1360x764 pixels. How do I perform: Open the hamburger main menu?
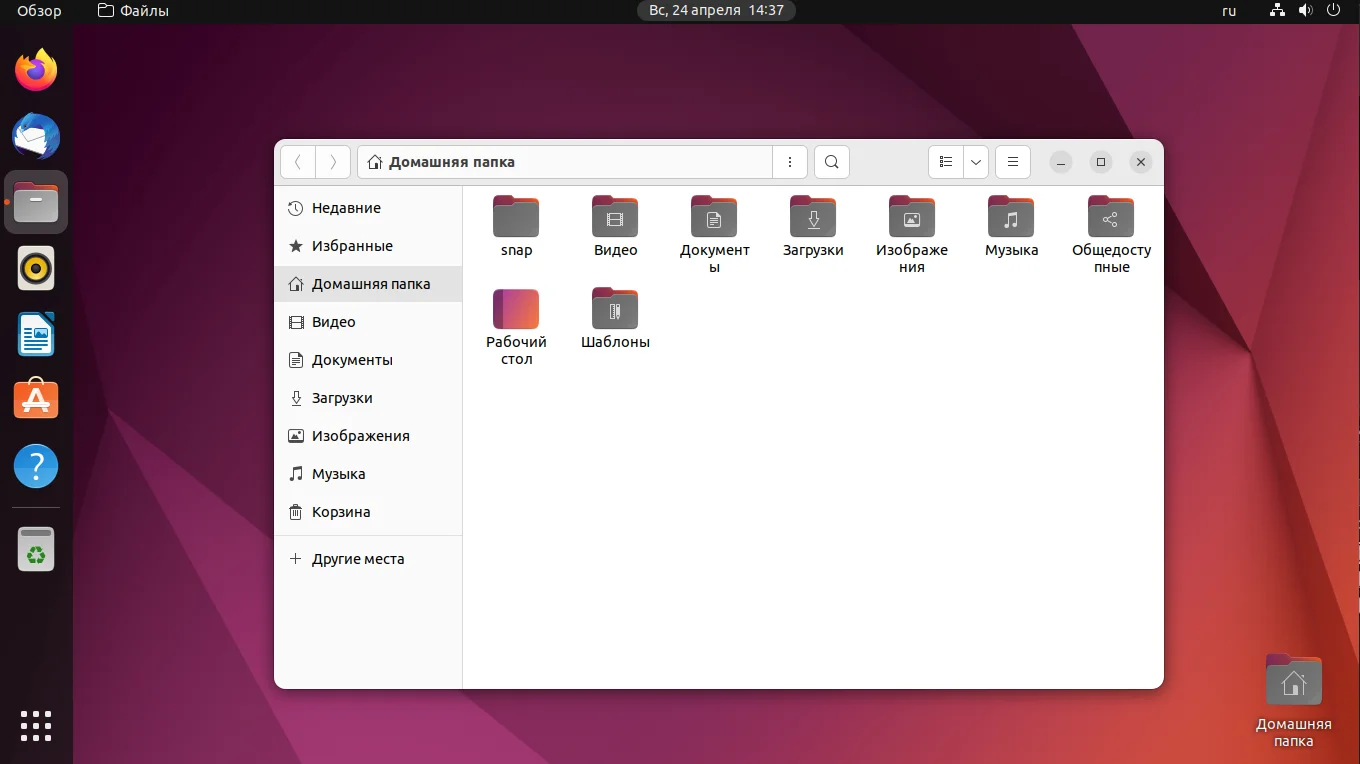1012,162
